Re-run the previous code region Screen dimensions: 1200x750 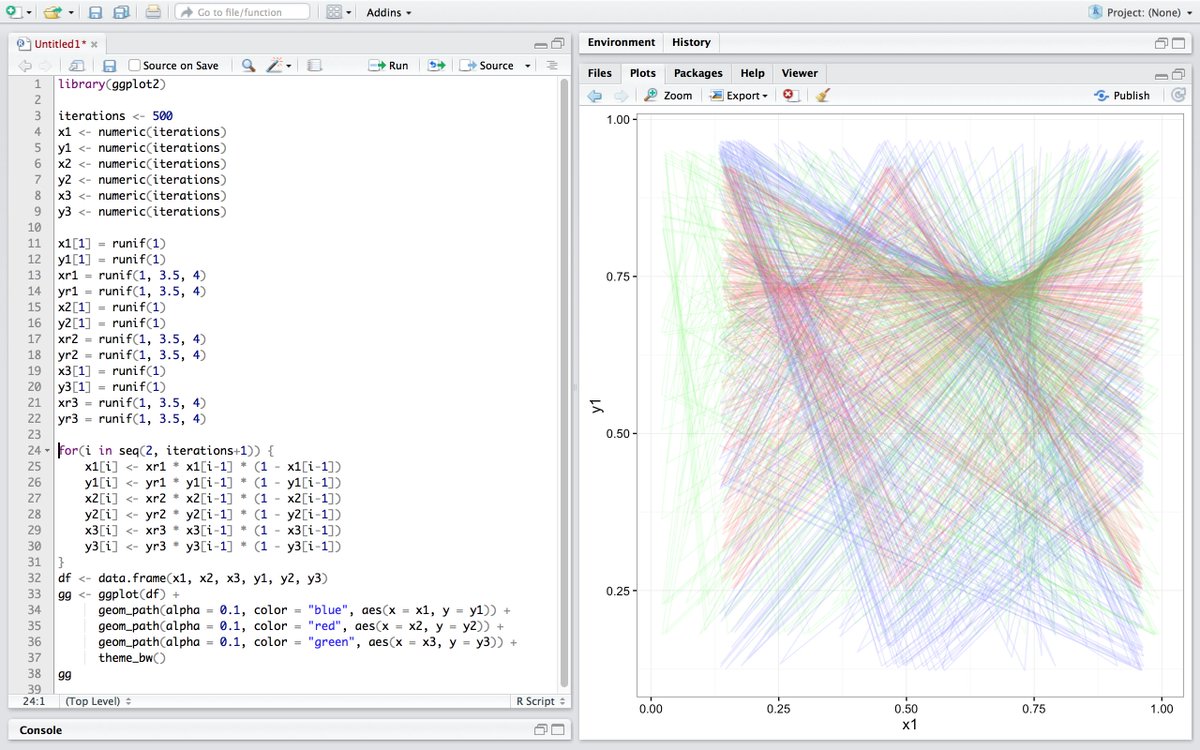[435, 64]
